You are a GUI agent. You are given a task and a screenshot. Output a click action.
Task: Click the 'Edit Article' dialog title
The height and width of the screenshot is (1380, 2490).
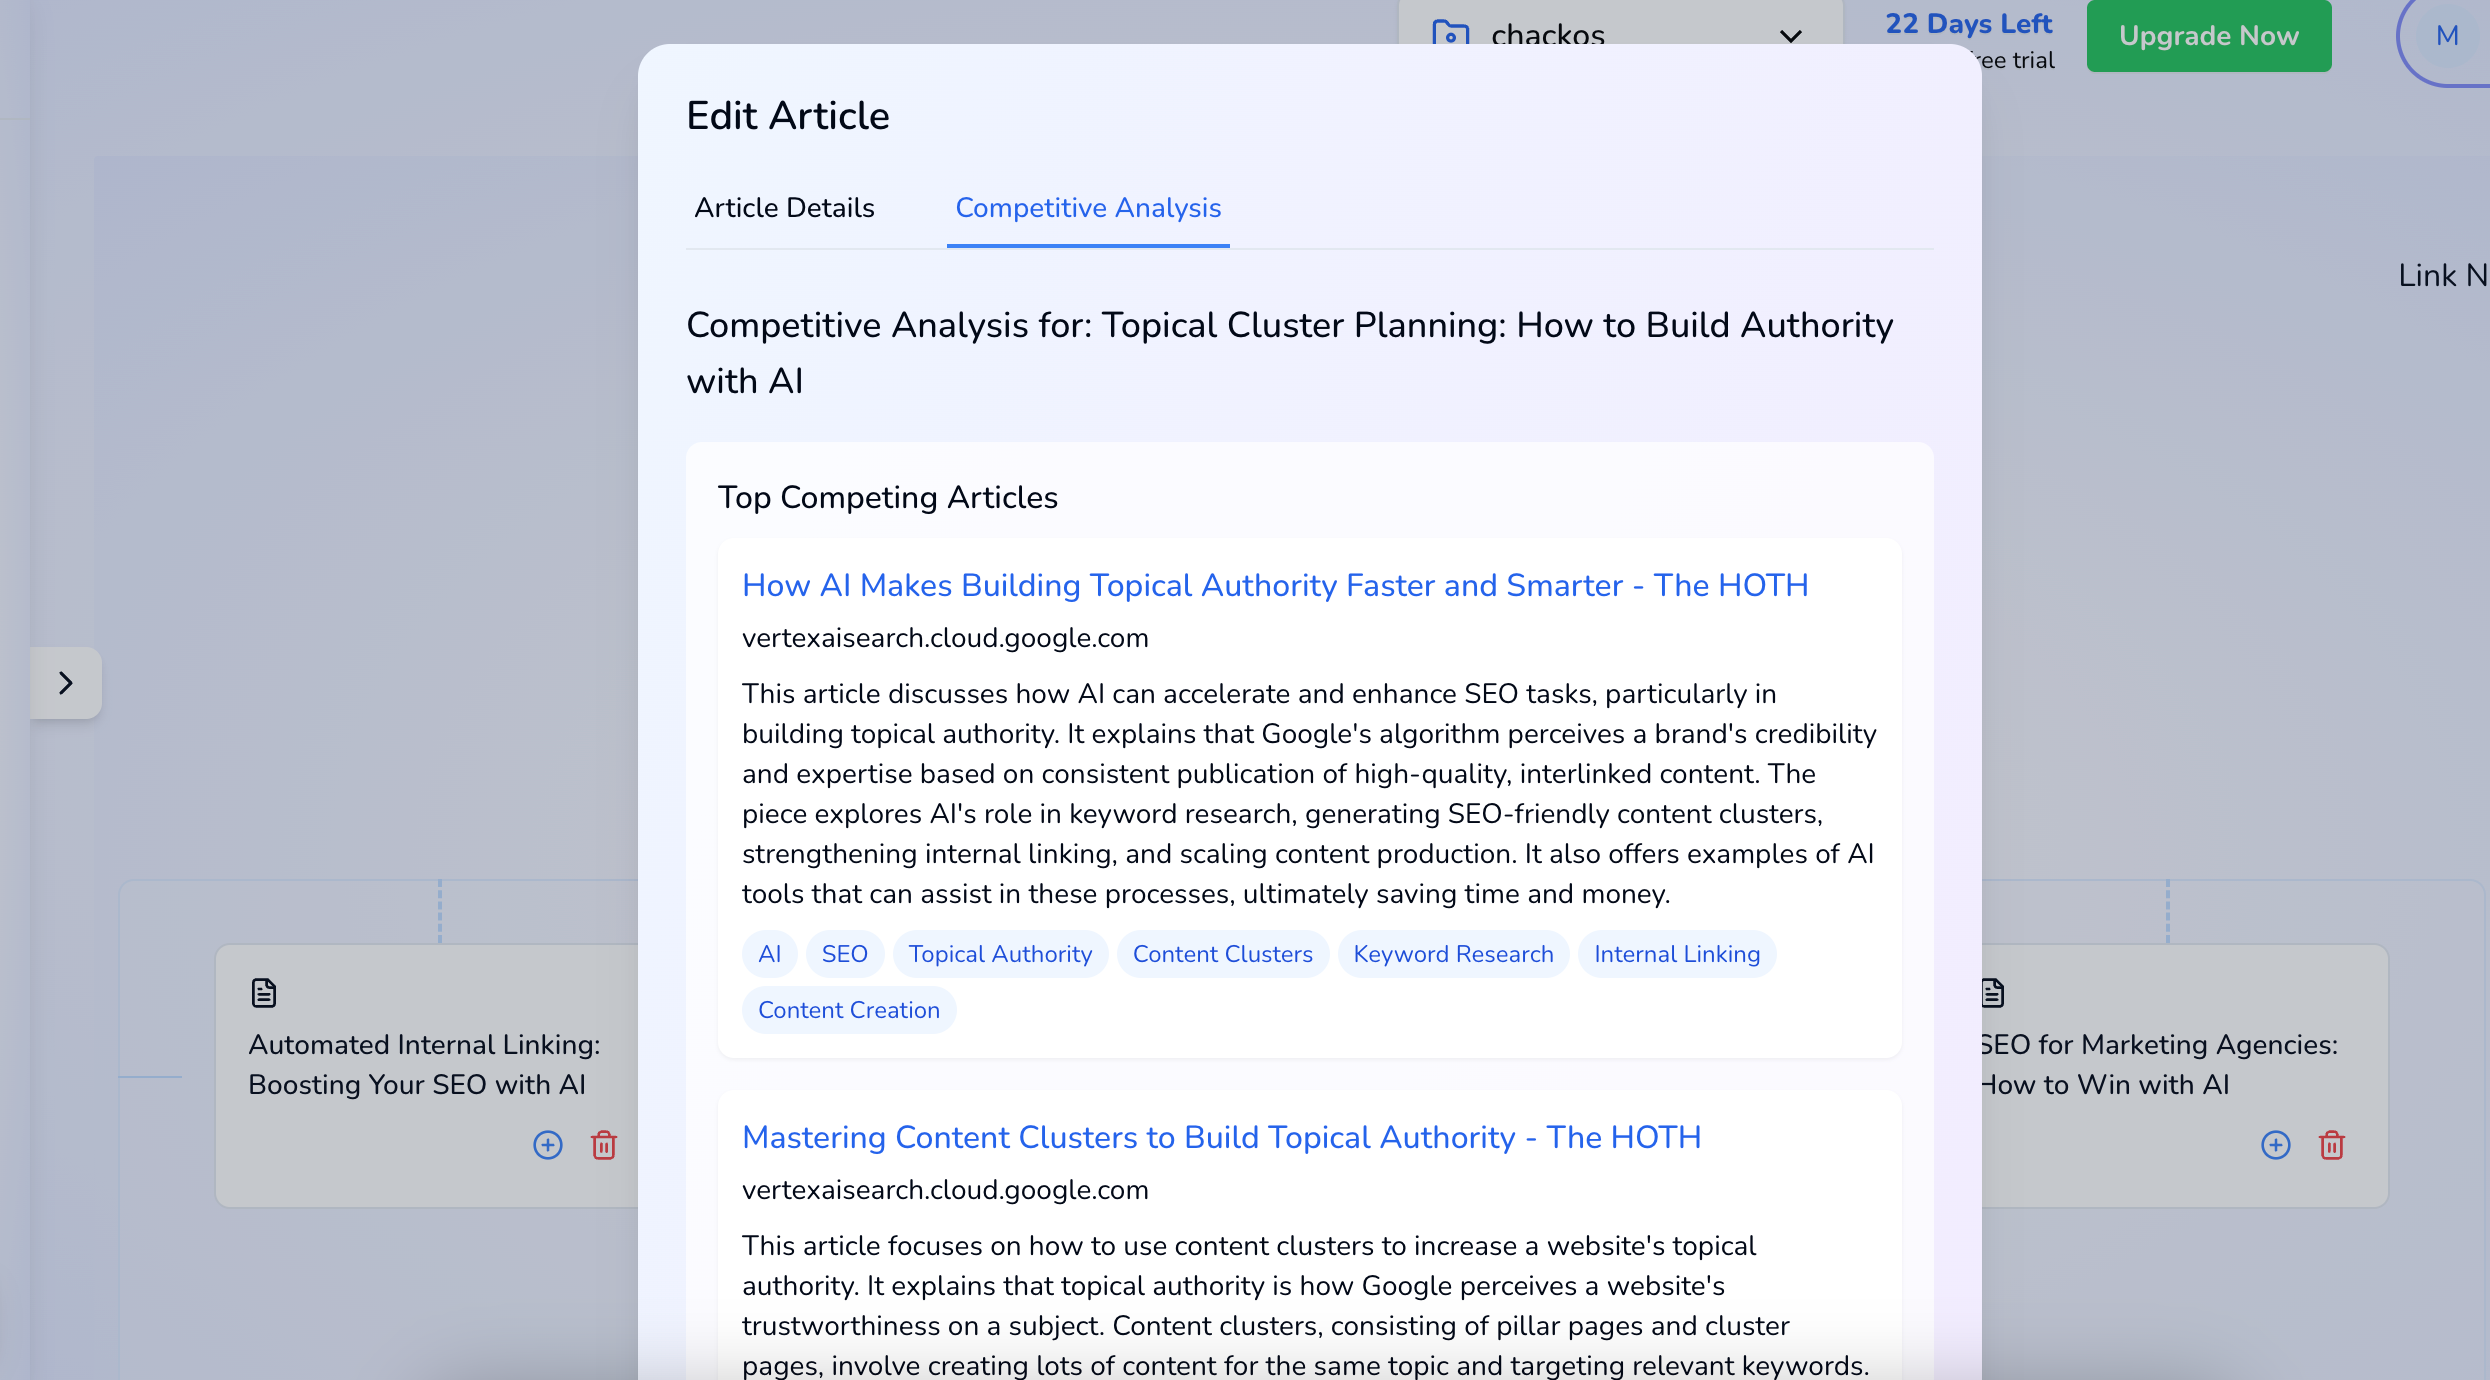coord(788,116)
